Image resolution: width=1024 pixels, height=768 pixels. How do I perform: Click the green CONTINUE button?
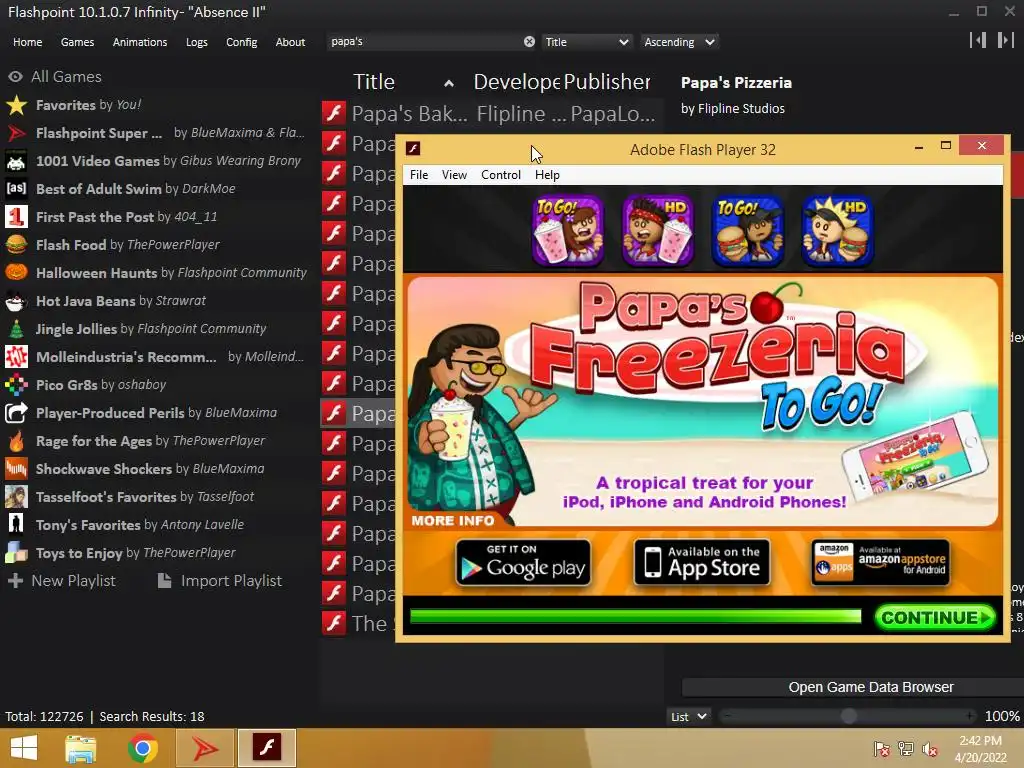click(x=935, y=617)
